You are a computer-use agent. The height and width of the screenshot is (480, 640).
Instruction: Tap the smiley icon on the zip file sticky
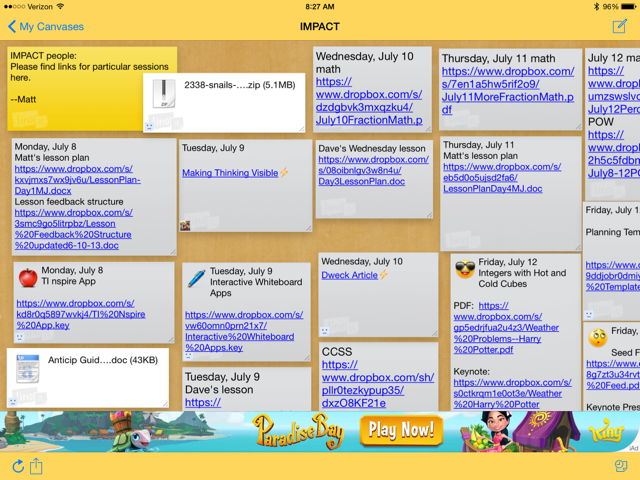coord(149,127)
